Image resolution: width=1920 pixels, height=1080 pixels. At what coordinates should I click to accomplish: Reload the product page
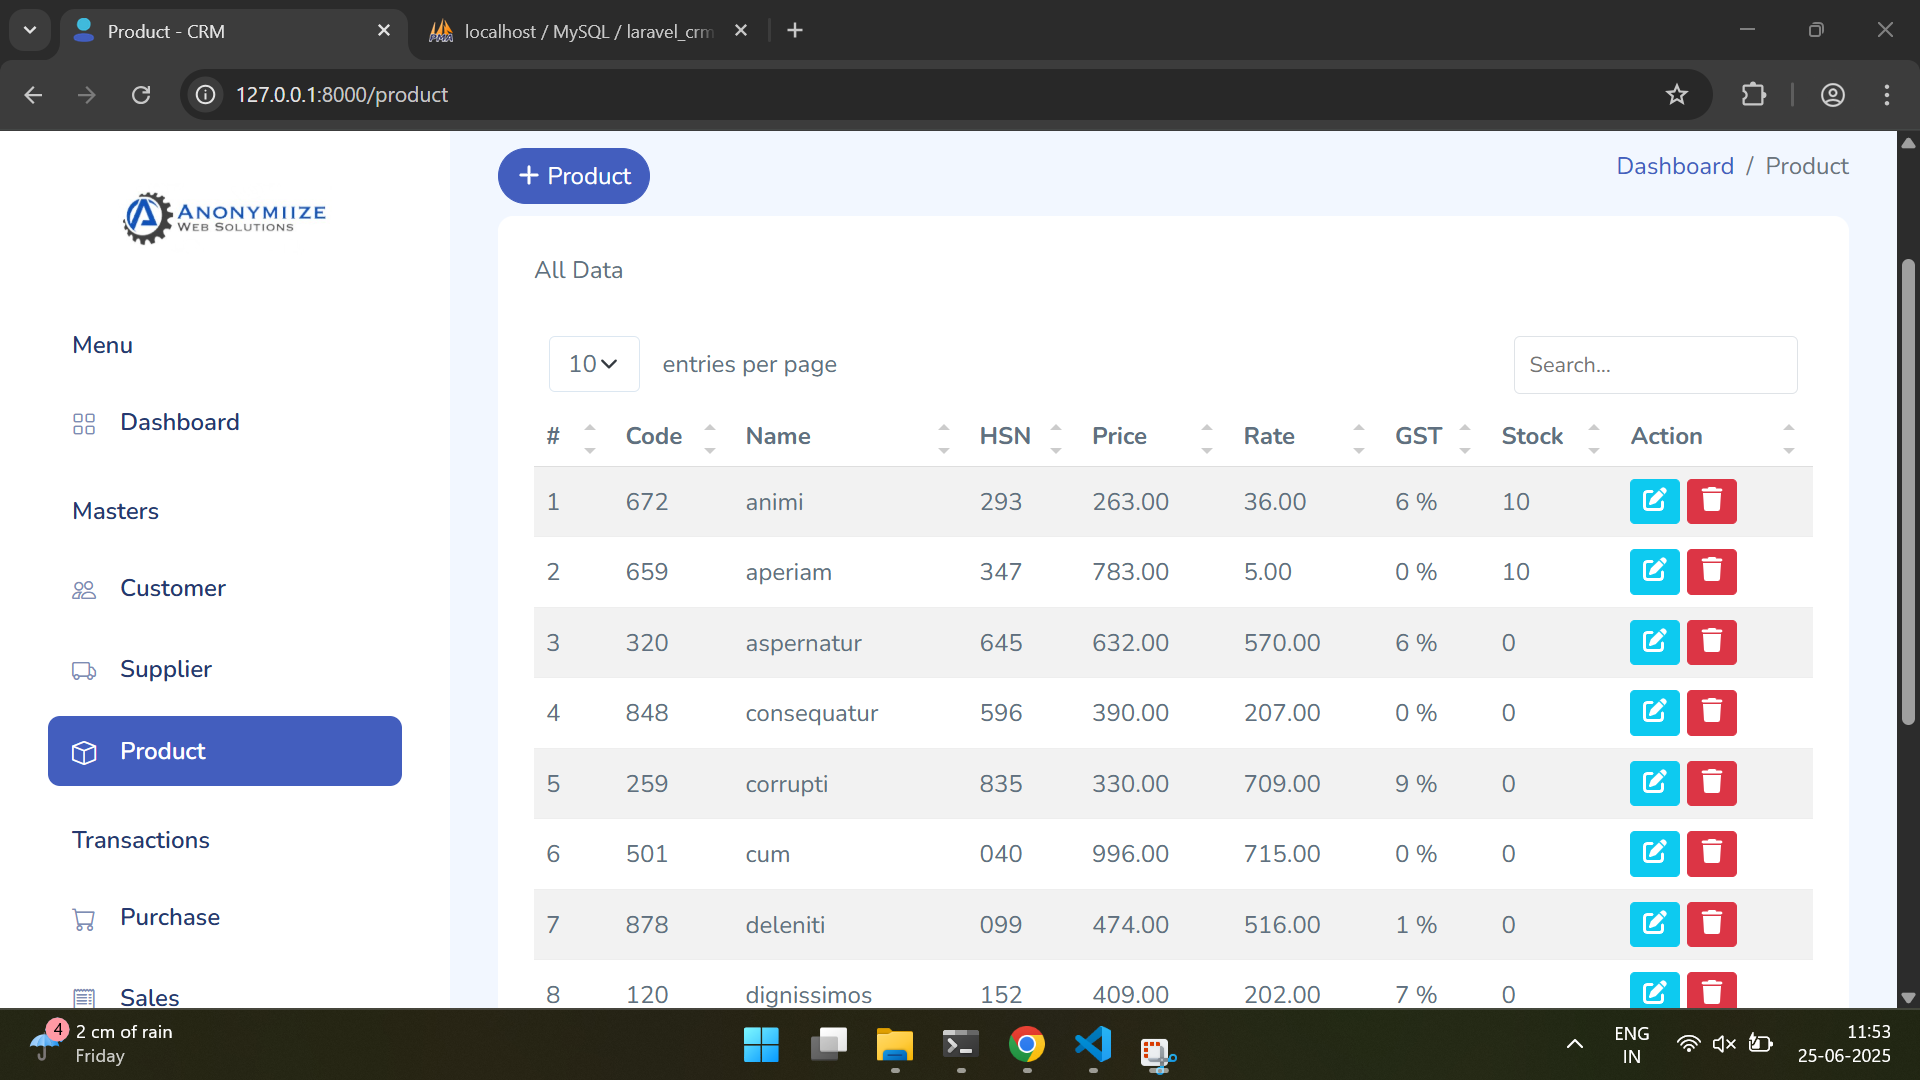[x=141, y=95]
